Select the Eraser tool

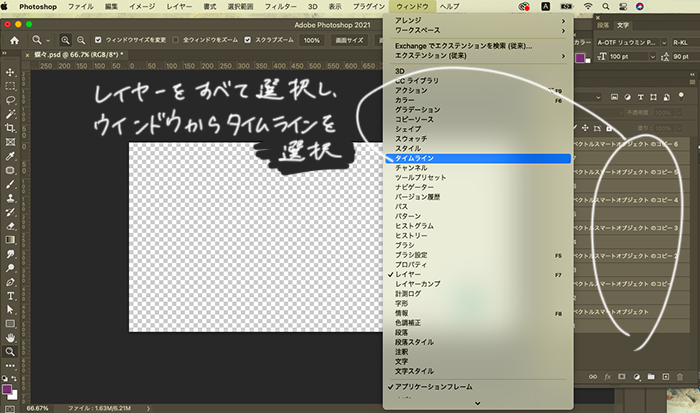click(10, 226)
